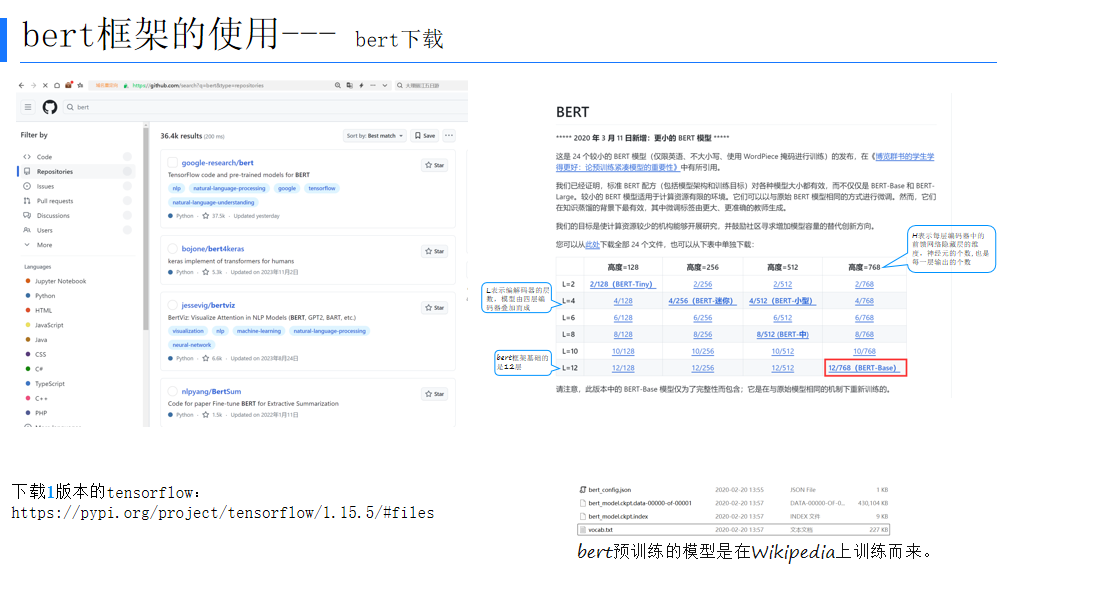Stop page loading with X icon
The image size is (1096, 616).
coord(45,85)
